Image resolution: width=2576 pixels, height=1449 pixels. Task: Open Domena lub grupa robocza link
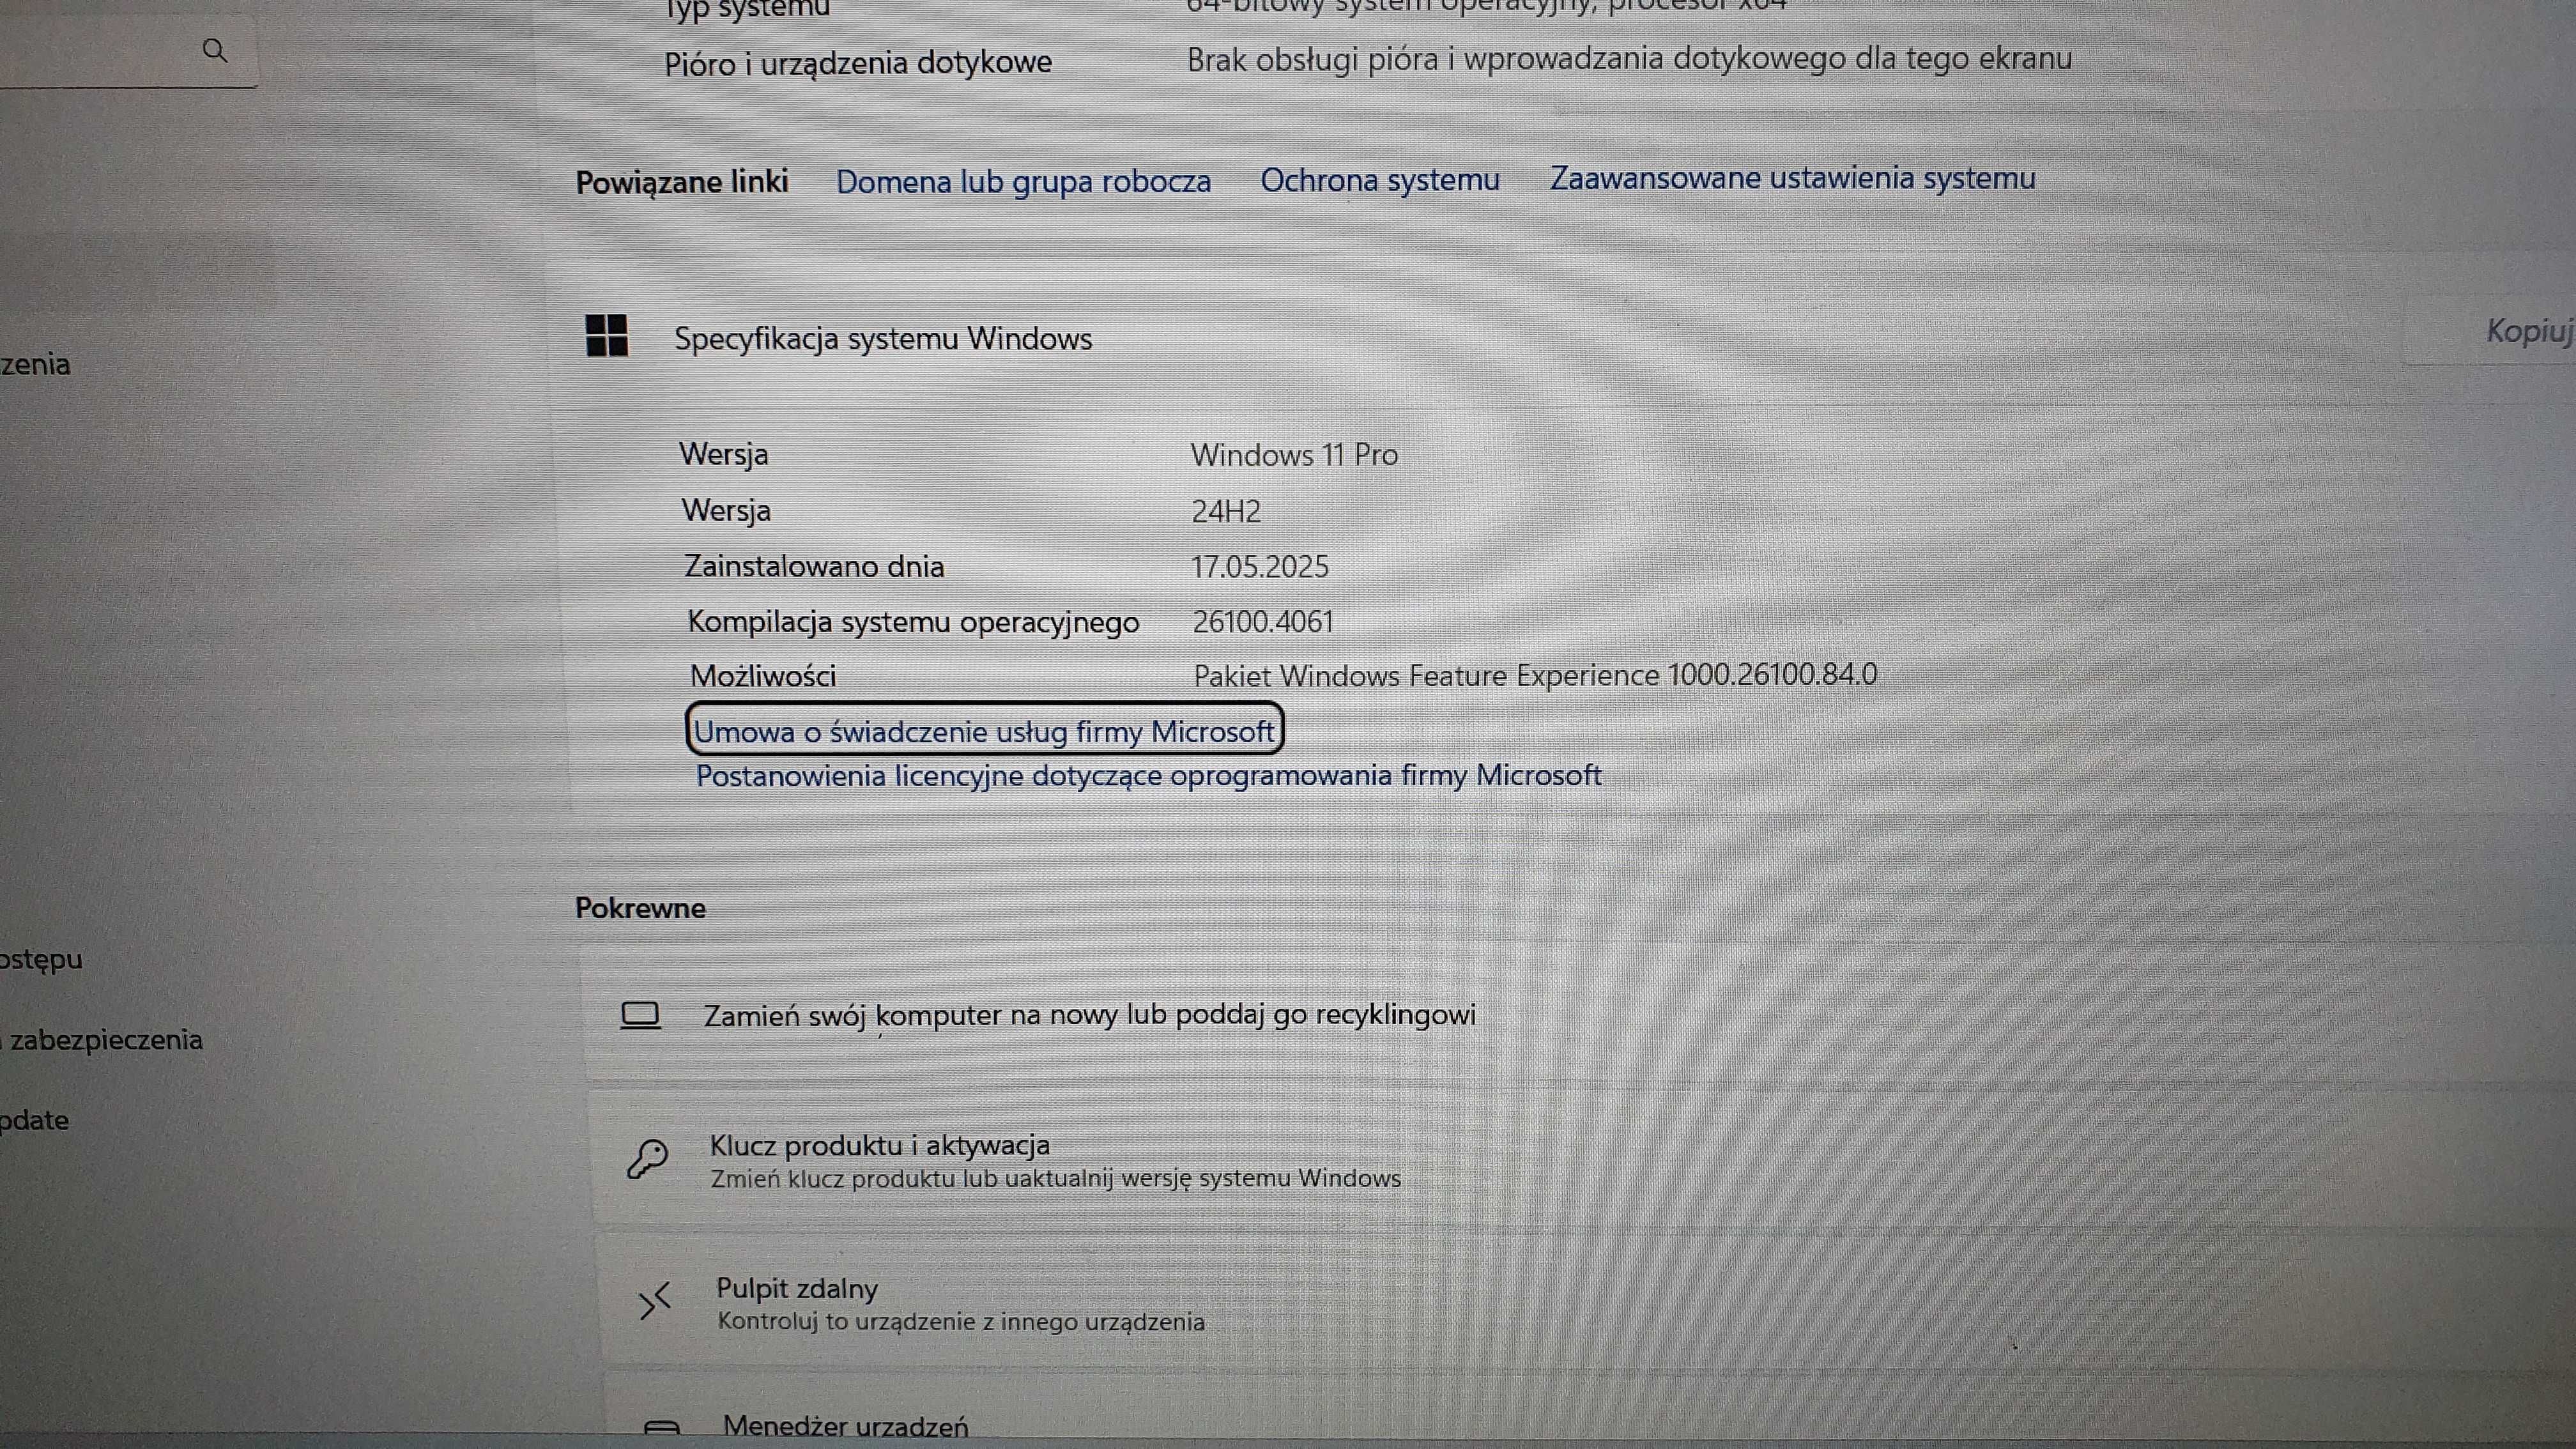[x=1023, y=181]
